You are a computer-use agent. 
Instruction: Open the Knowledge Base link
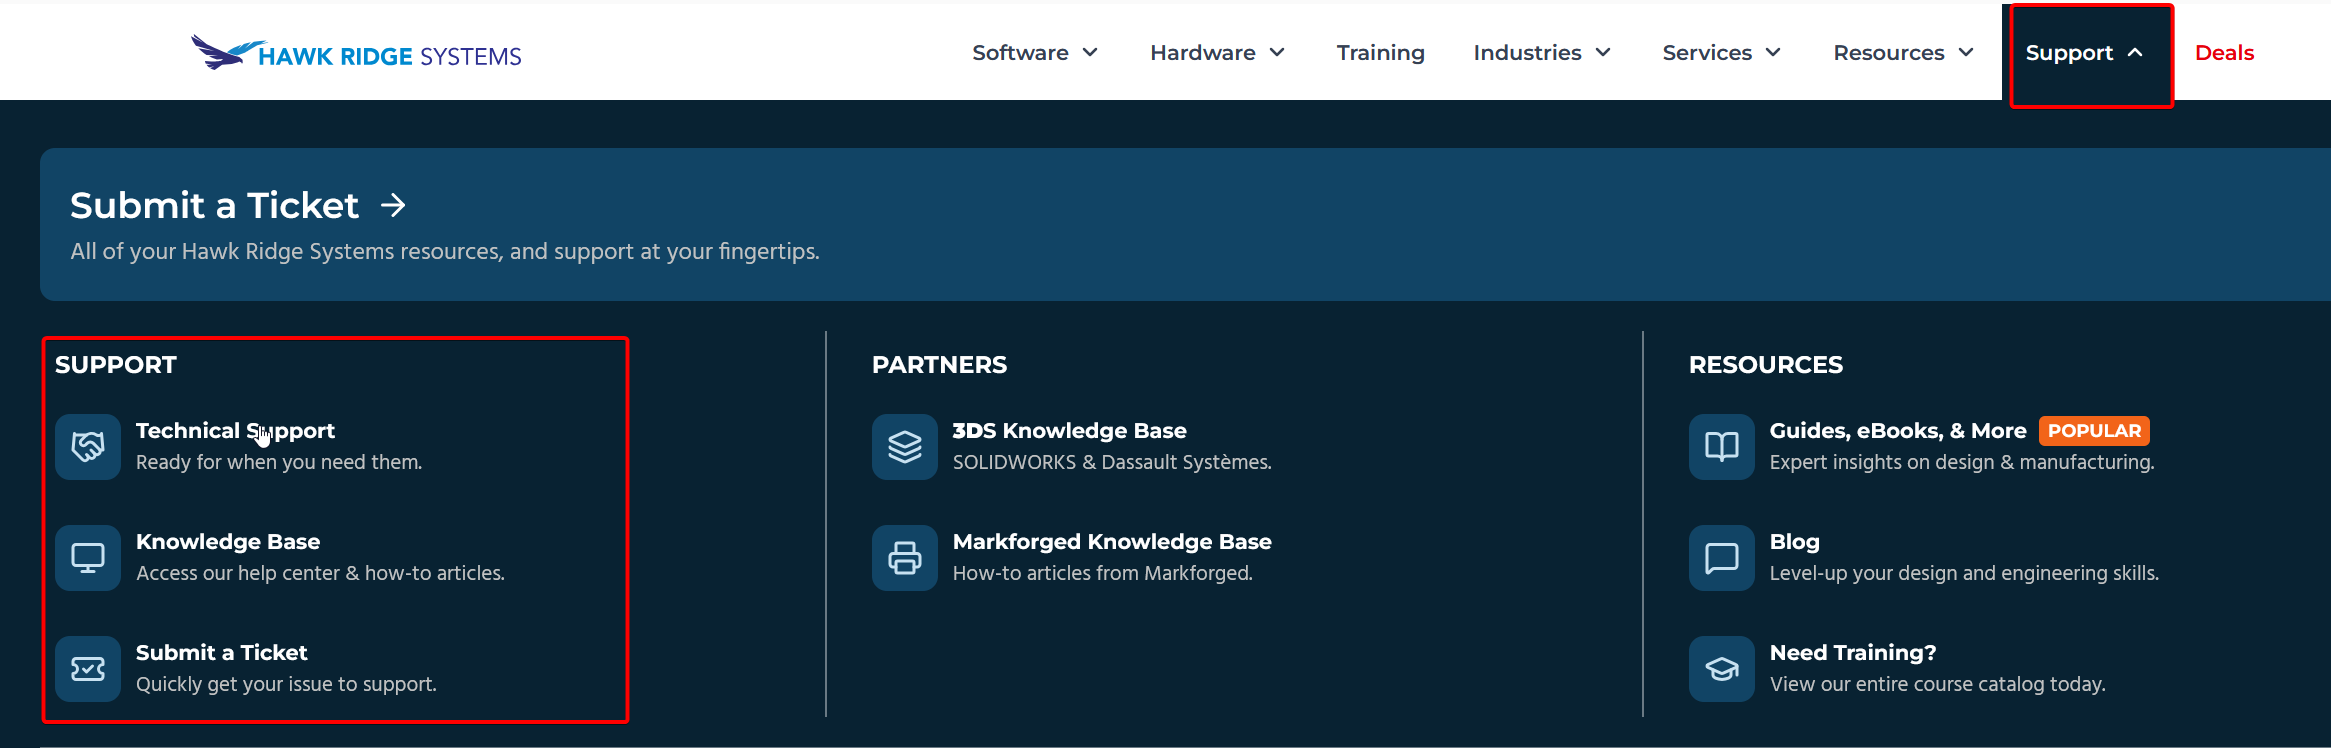pos(228,541)
